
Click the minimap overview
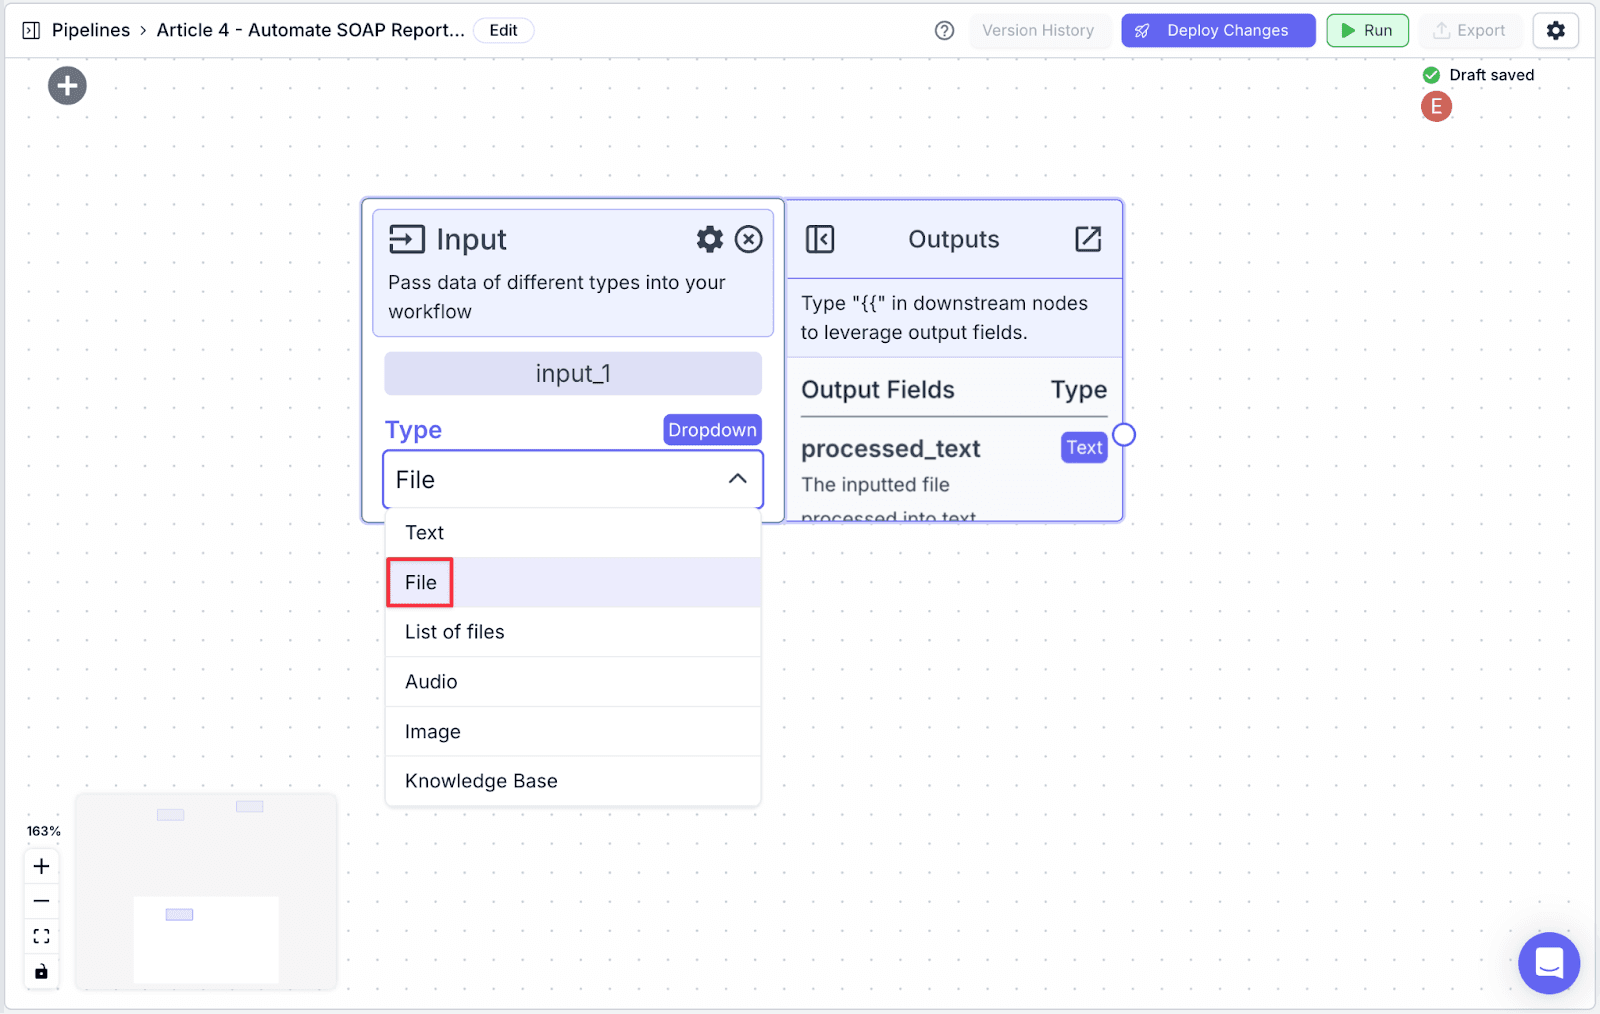pos(206,892)
